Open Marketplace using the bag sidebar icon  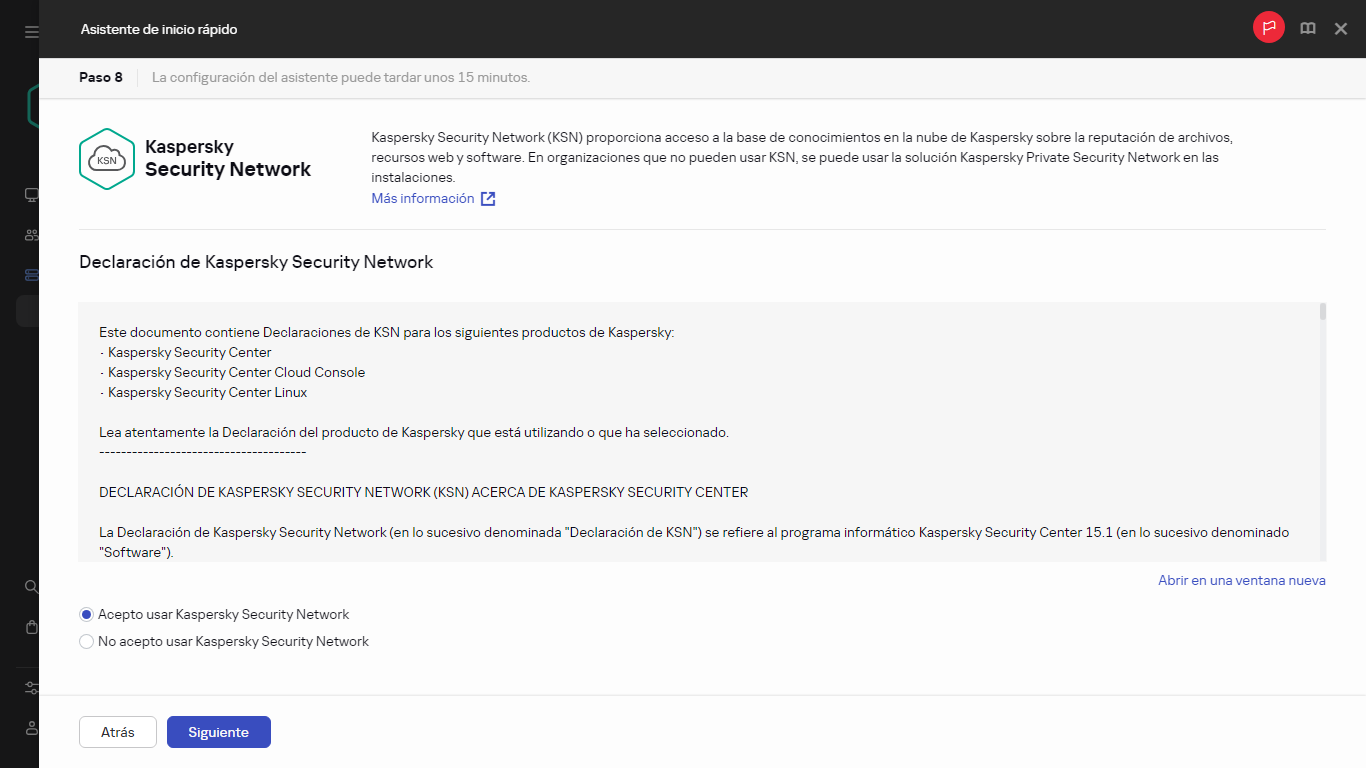(30, 627)
